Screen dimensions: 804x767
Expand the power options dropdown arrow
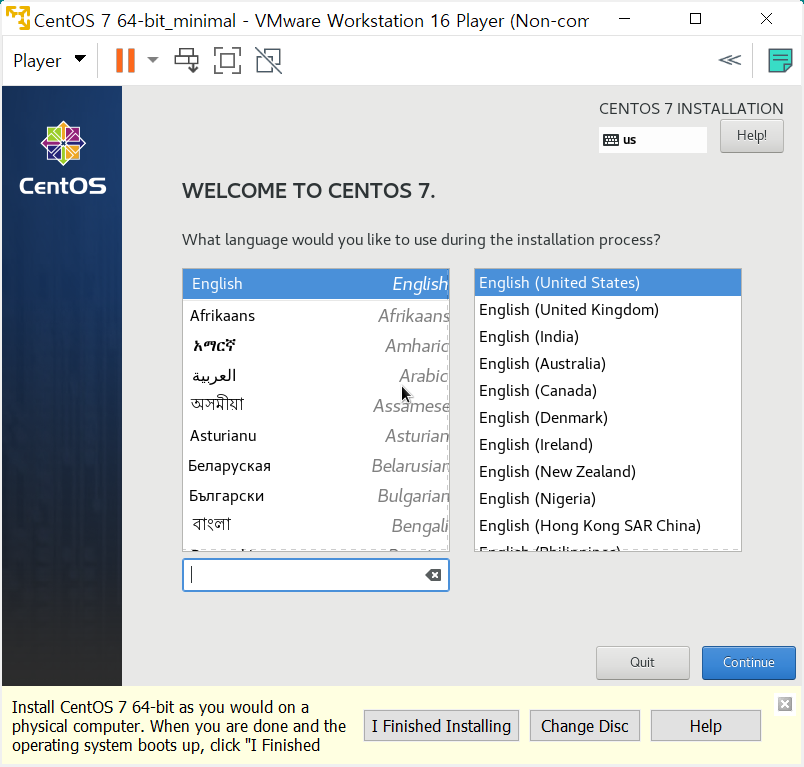tap(153, 60)
